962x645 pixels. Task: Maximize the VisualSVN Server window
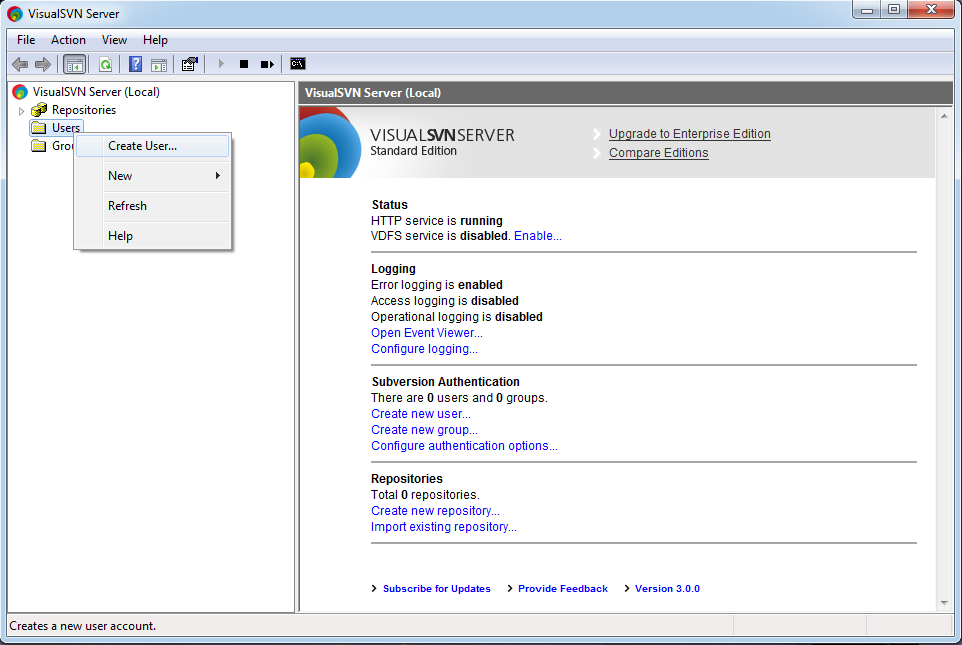click(894, 10)
